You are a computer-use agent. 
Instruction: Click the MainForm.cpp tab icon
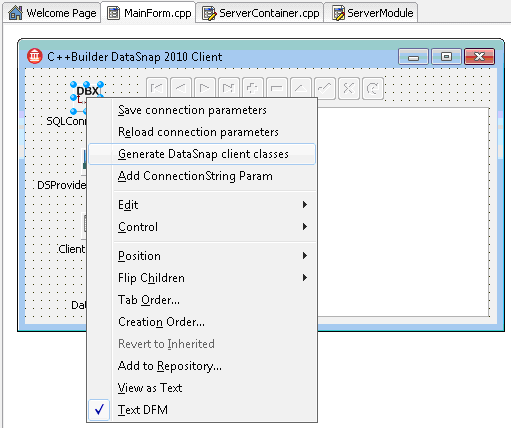tap(113, 13)
